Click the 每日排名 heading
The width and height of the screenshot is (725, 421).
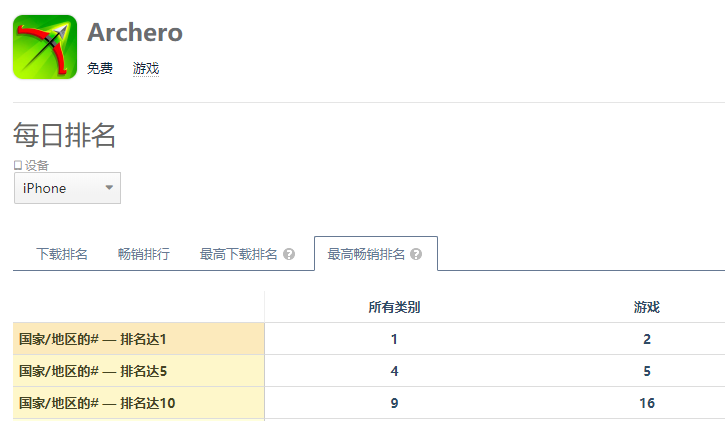tap(64, 135)
